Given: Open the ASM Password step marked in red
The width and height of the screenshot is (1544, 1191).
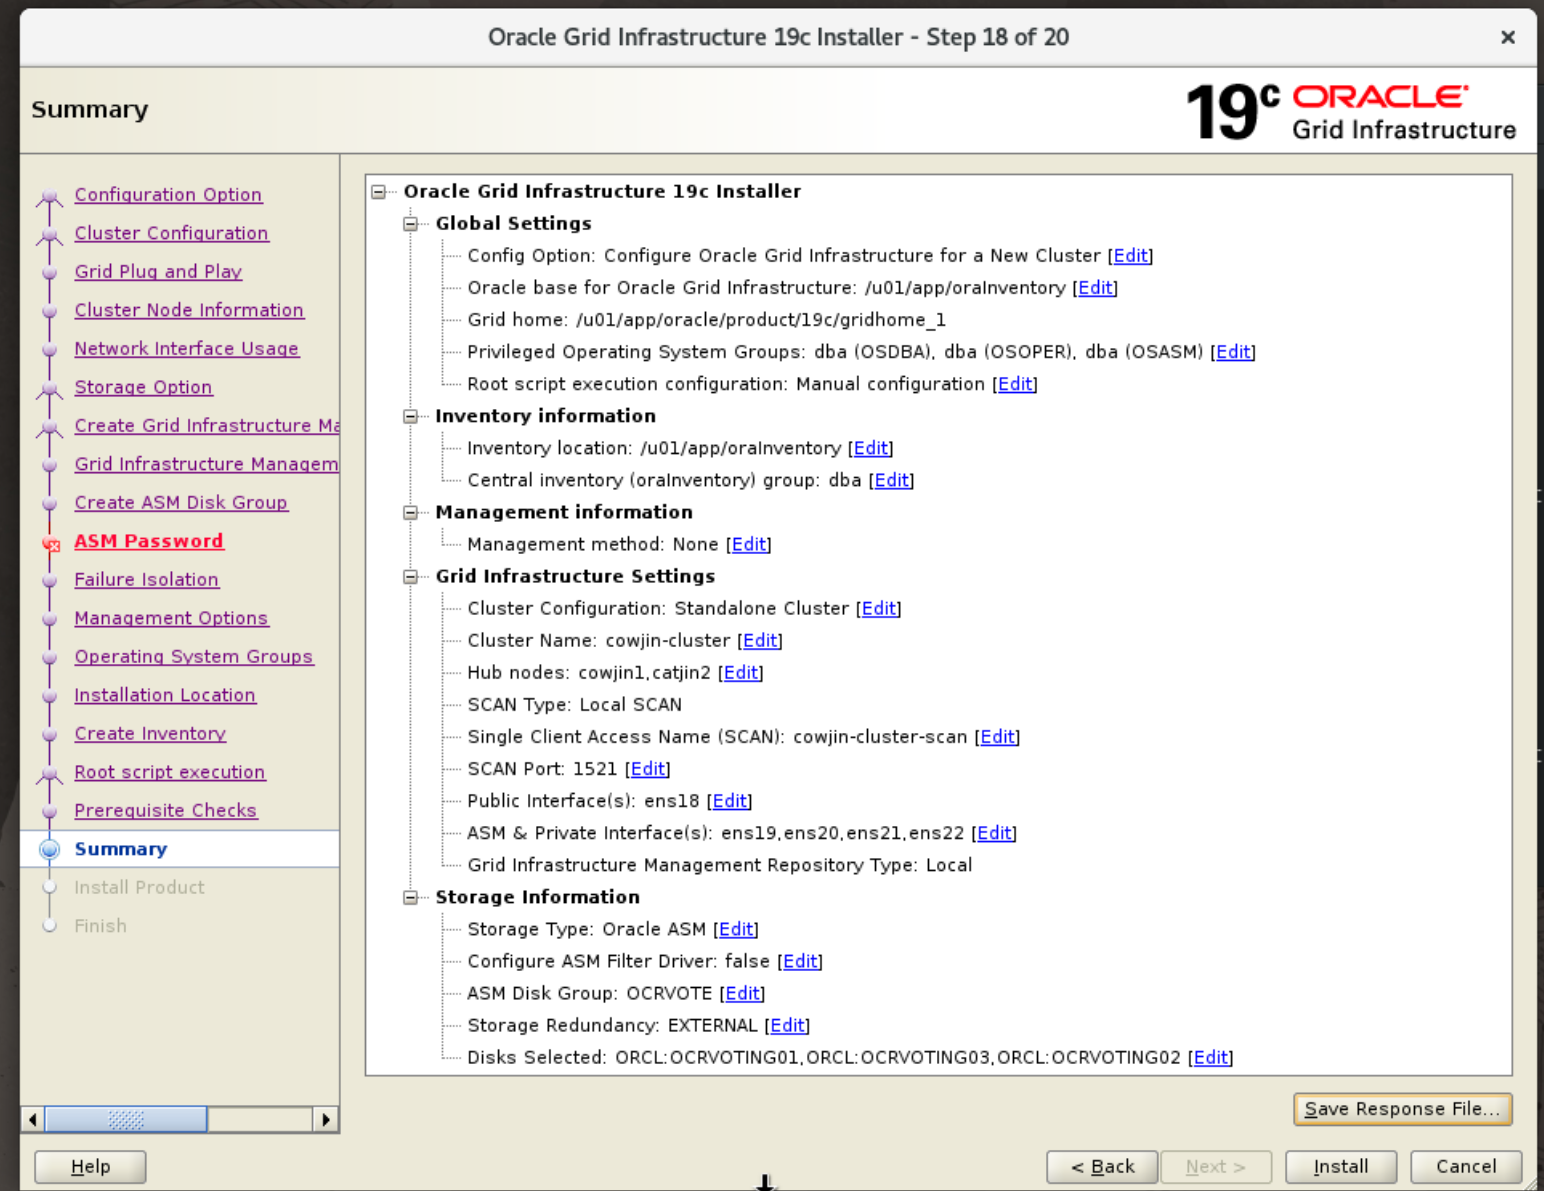Looking at the screenshot, I should coord(148,541).
